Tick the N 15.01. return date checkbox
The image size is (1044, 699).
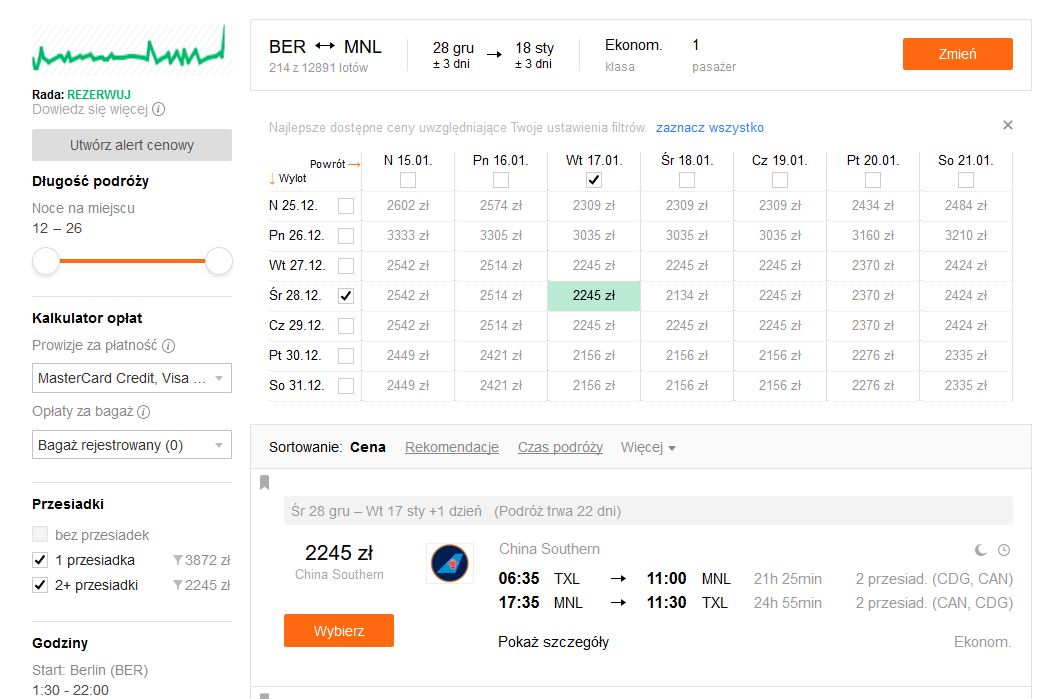tap(408, 180)
